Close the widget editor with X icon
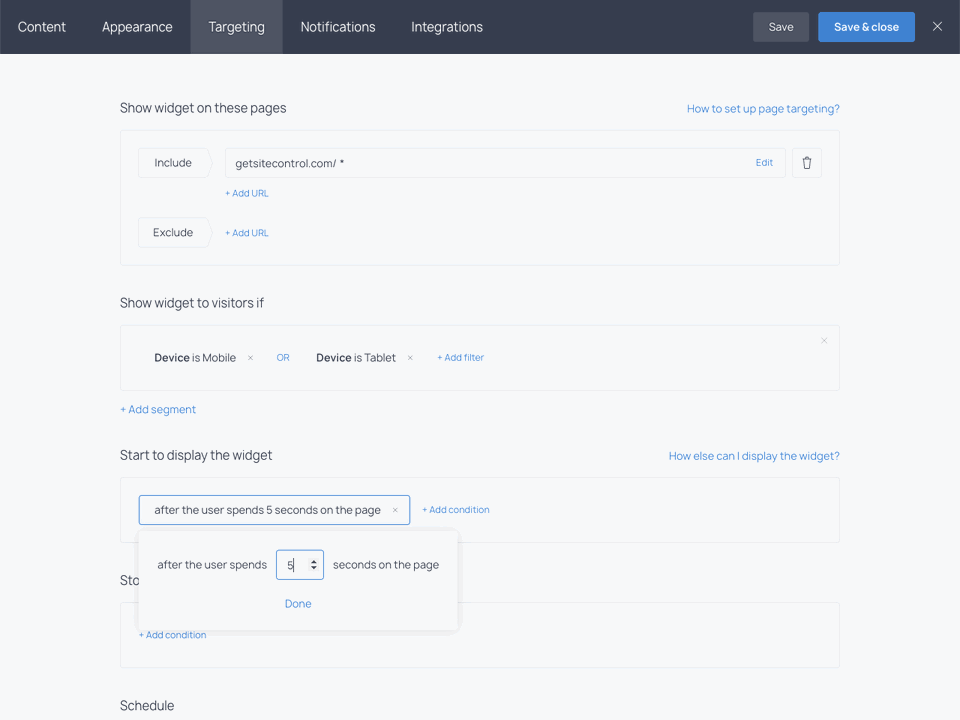960x720 pixels. point(937,27)
